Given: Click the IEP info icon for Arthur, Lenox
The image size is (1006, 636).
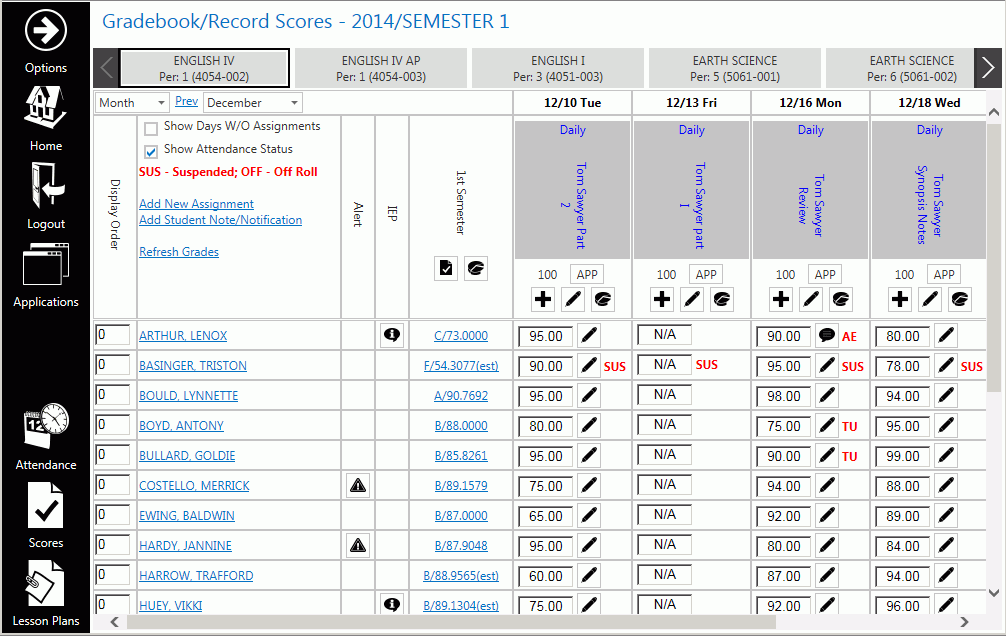Looking at the screenshot, I should (392, 335).
